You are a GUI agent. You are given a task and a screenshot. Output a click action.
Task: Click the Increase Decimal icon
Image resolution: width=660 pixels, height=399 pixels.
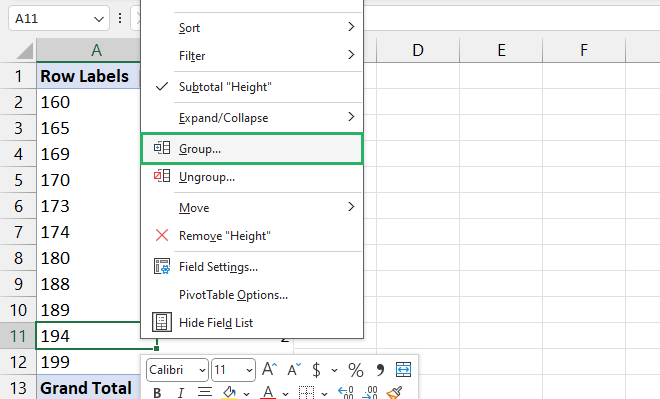tap(346, 393)
